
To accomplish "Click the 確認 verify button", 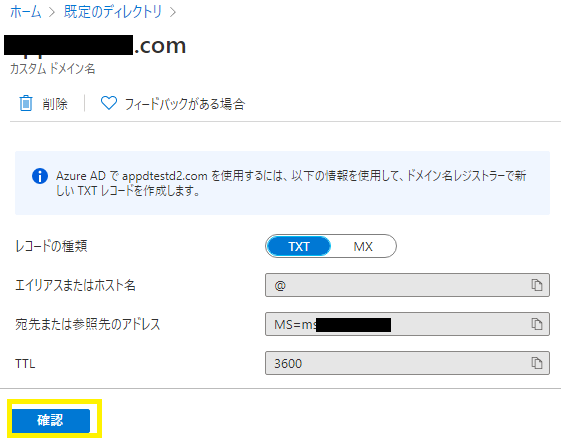I will [x=51, y=420].
